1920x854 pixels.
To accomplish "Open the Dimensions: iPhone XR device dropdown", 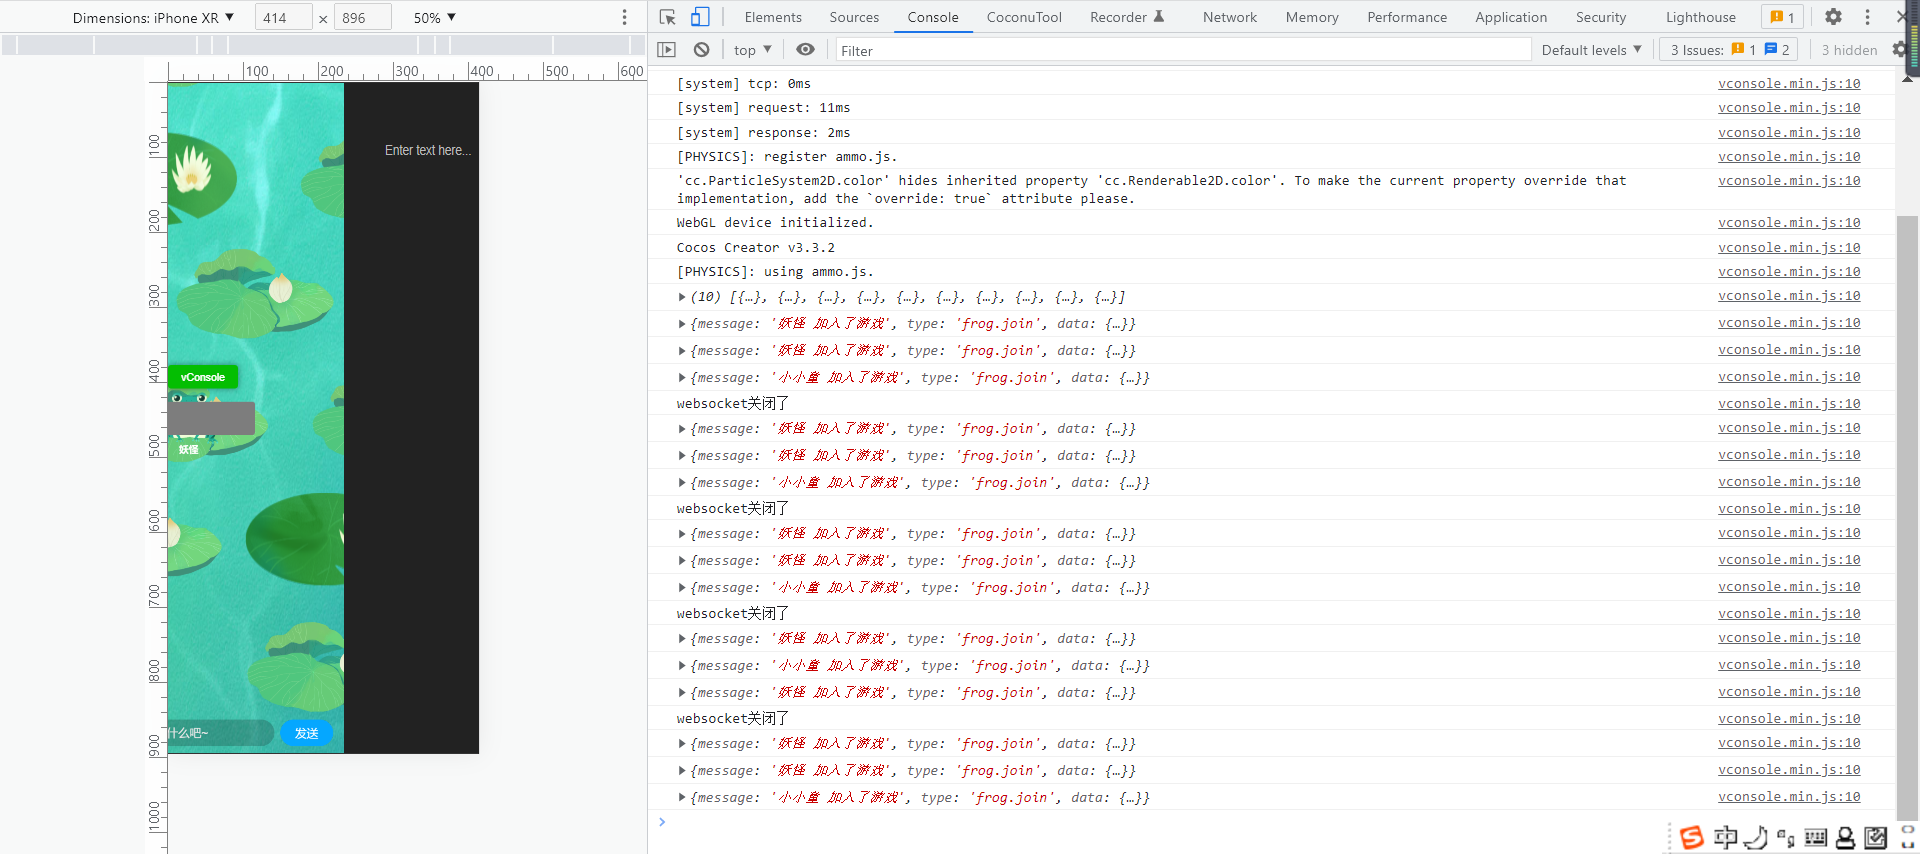I will (153, 18).
